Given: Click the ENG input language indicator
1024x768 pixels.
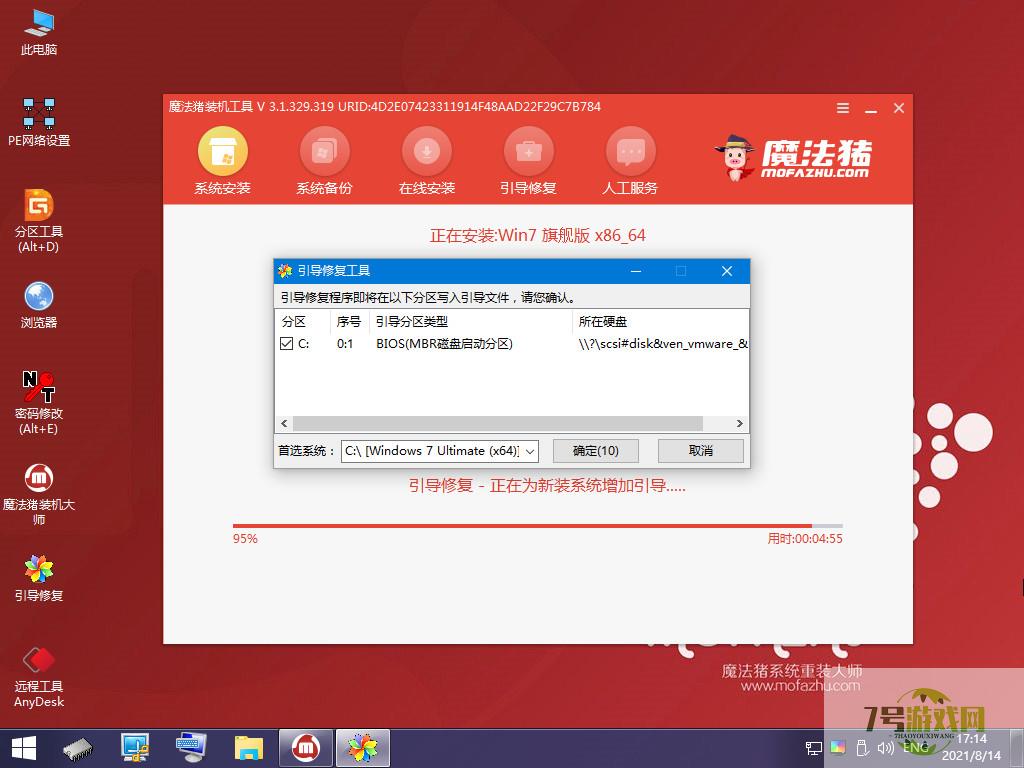Looking at the screenshot, I should [x=916, y=747].
